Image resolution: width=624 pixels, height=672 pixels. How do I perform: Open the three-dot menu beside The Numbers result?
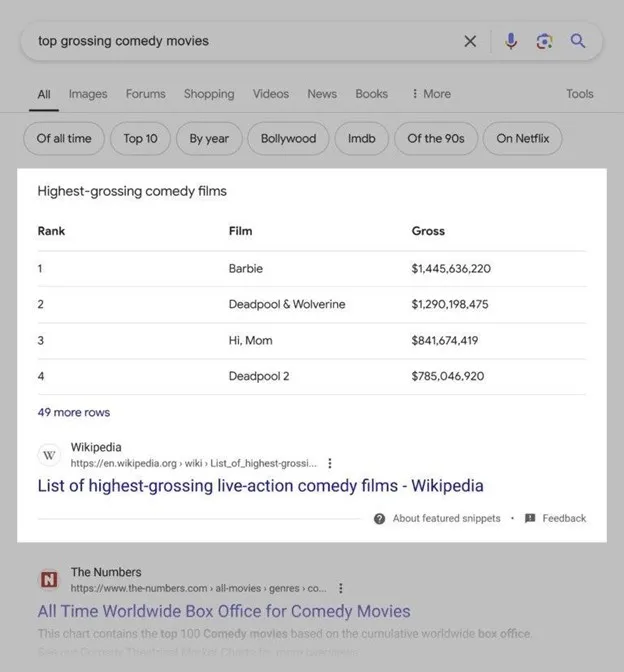pyautogui.click(x=341, y=588)
